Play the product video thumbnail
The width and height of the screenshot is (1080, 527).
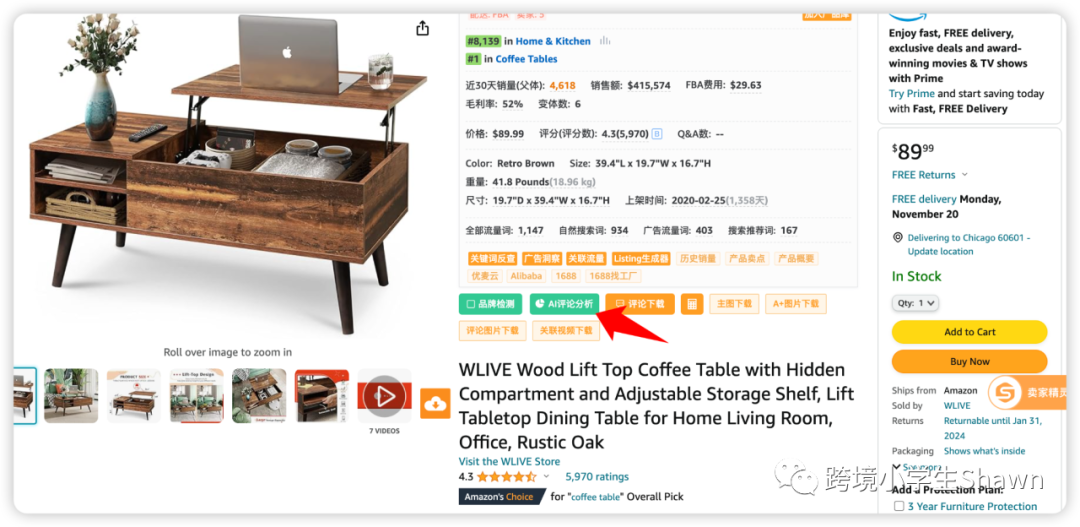pyautogui.click(x=384, y=396)
